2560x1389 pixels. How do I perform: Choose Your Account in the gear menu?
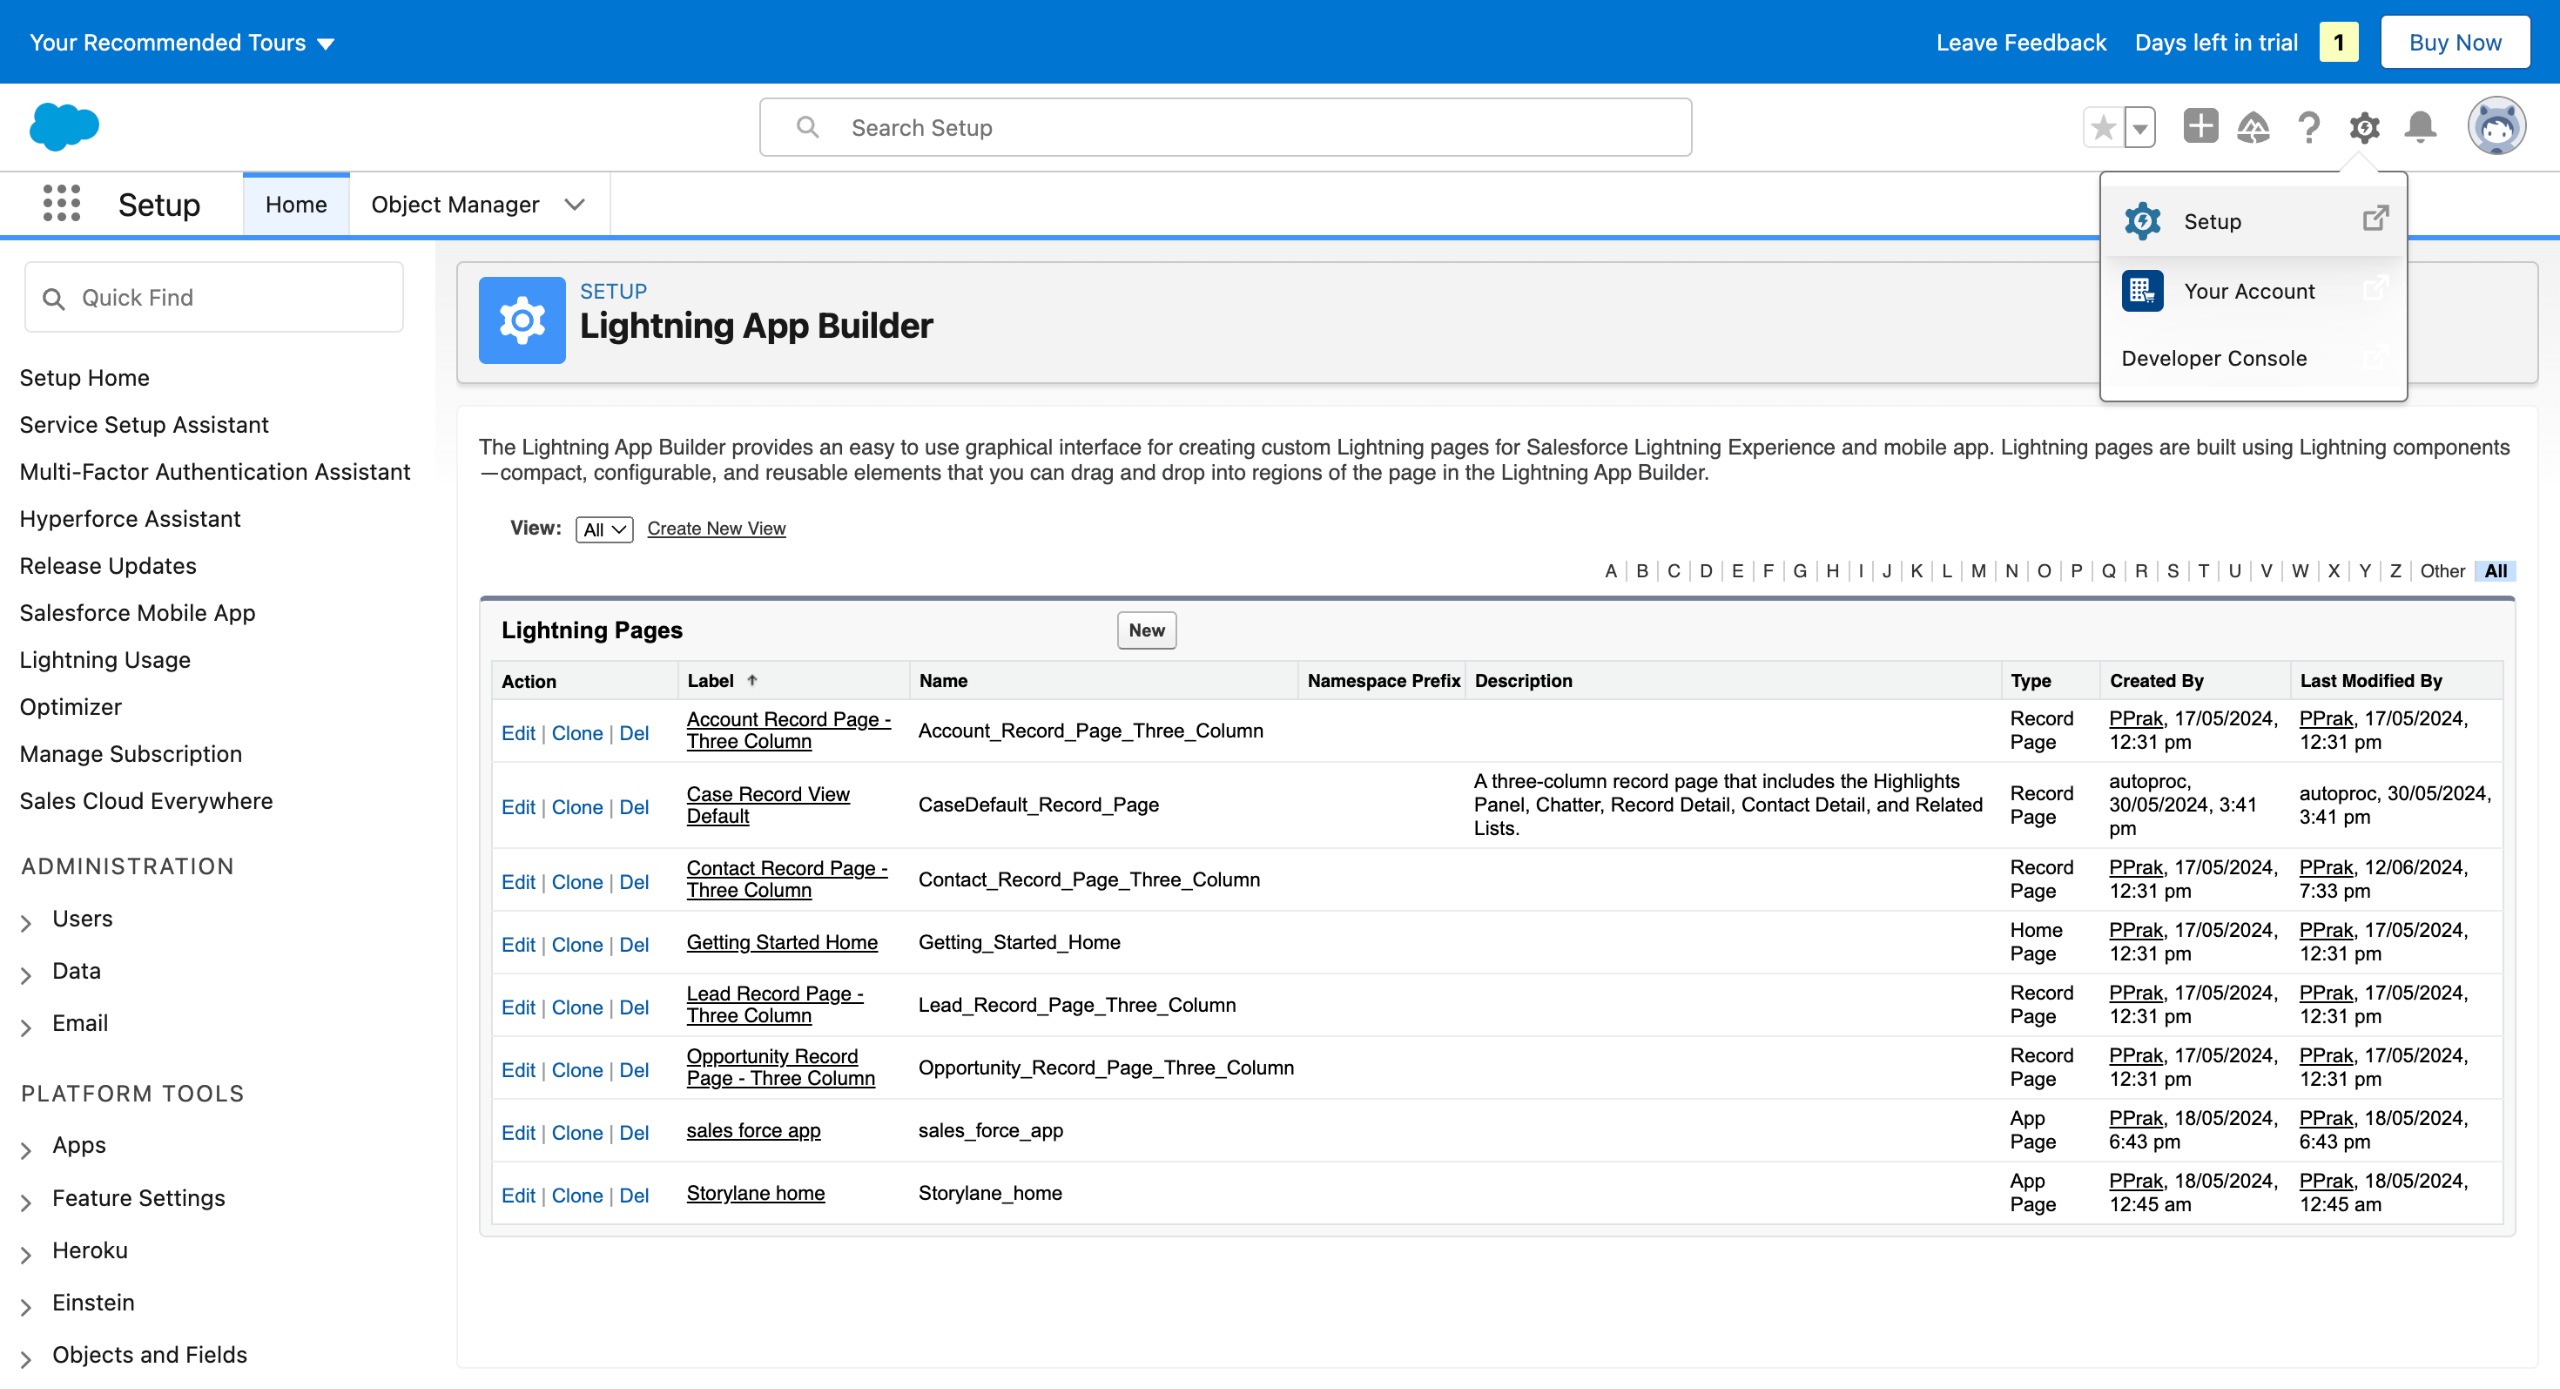(x=2253, y=291)
